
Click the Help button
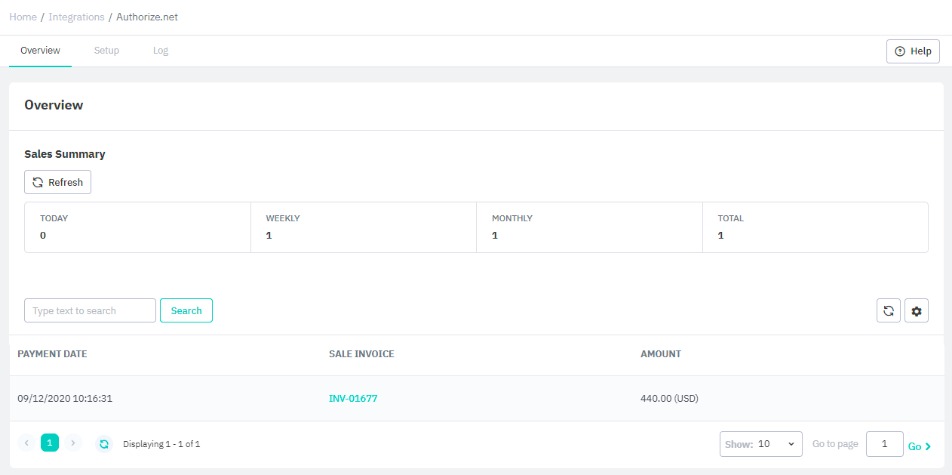[912, 51]
